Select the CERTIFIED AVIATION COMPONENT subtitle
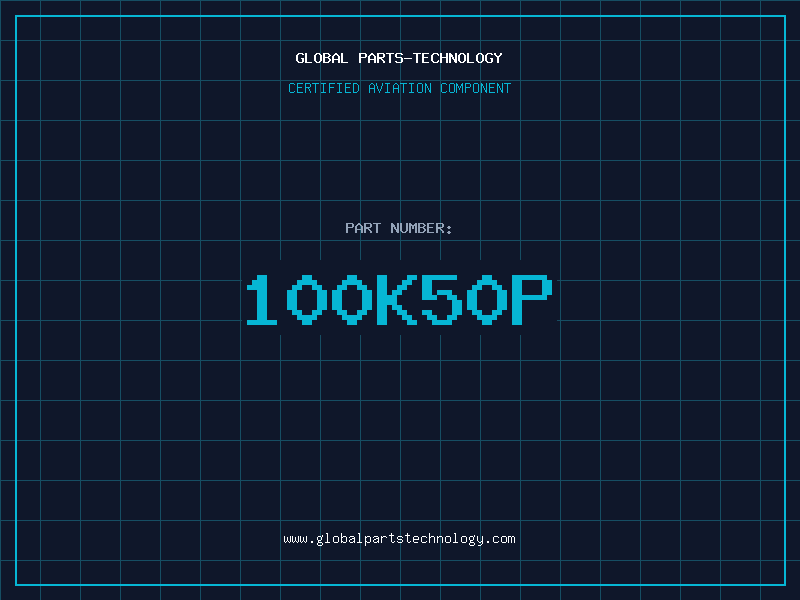Viewport: 800px width, 600px height. tap(399, 88)
